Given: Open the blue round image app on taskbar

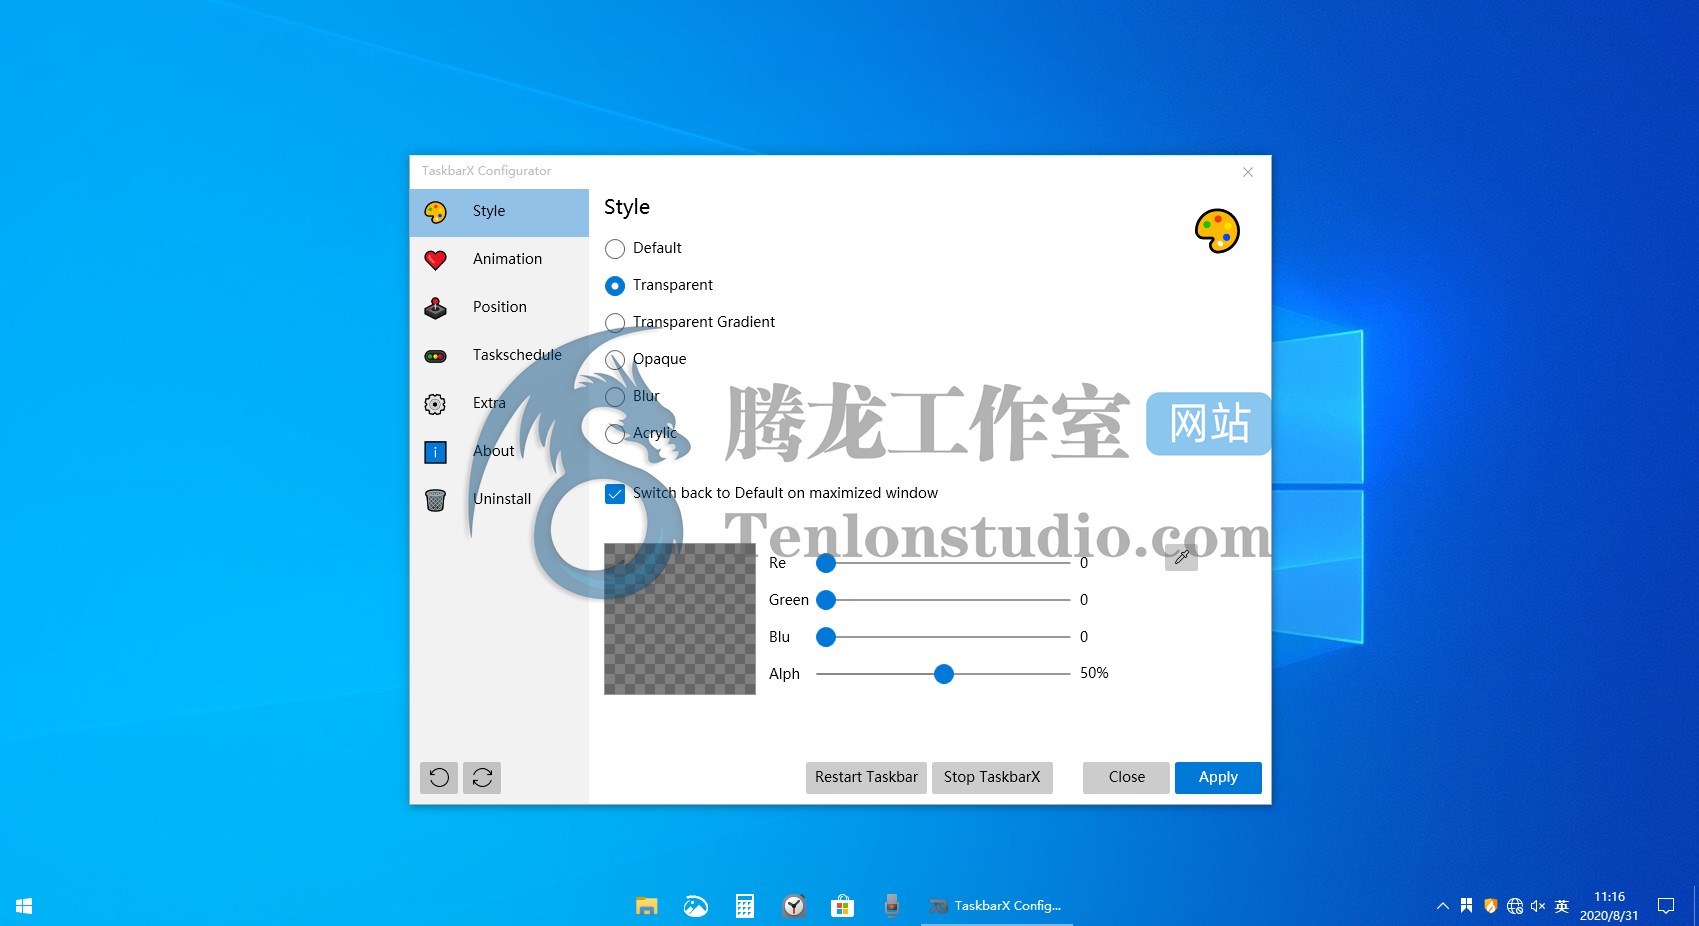Looking at the screenshot, I should point(696,906).
